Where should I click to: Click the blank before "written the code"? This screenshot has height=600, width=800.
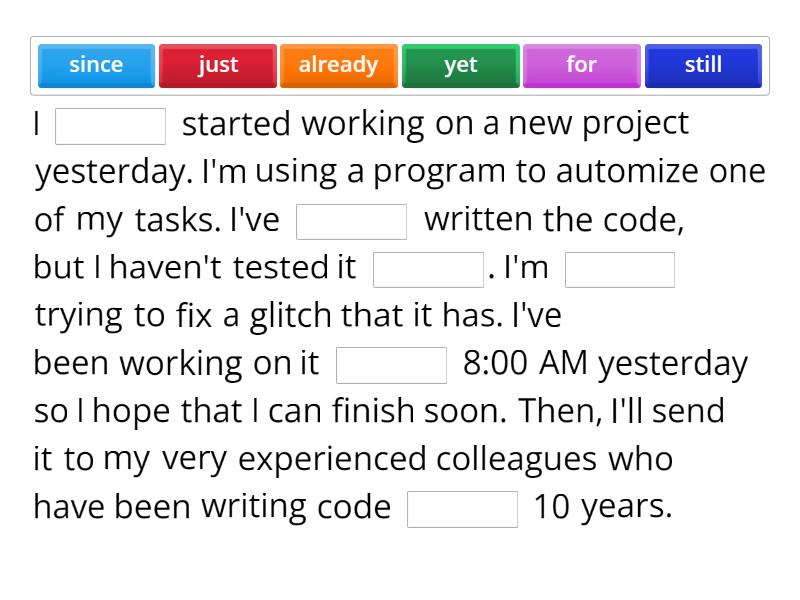point(352,221)
